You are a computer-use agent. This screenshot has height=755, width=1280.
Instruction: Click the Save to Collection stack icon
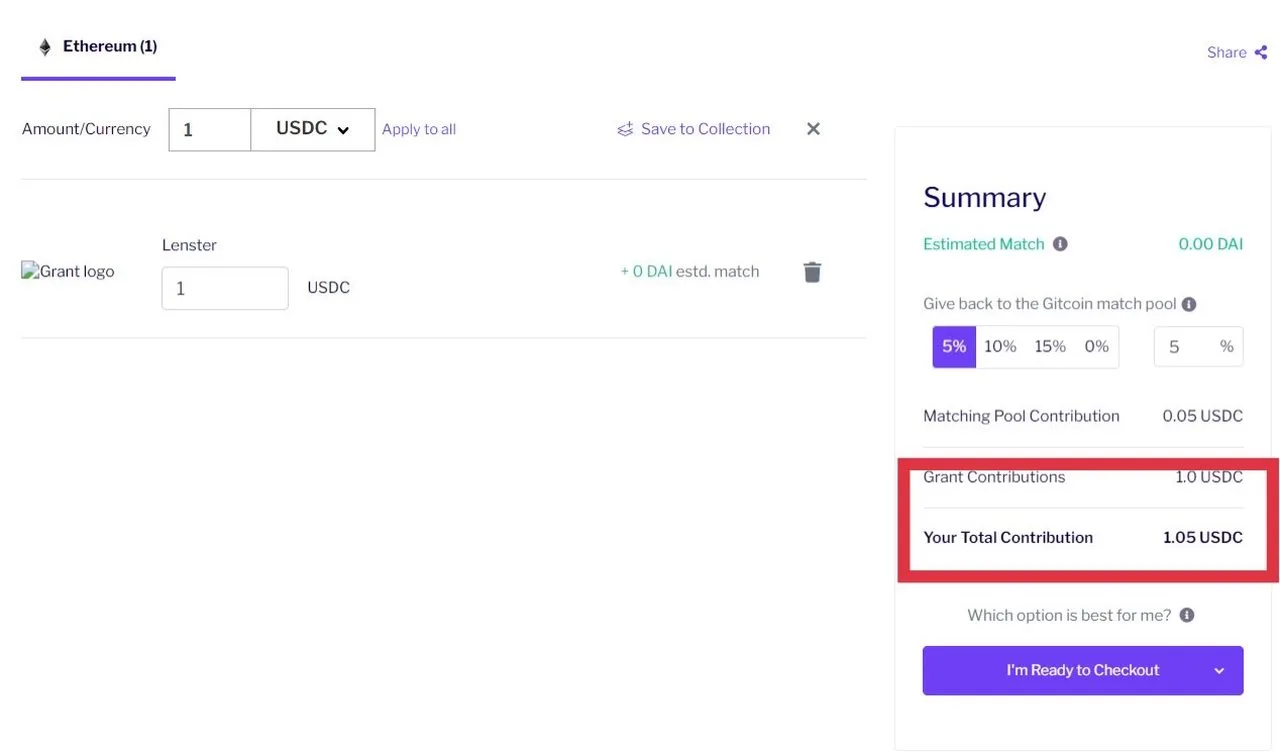(x=625, y=129)
